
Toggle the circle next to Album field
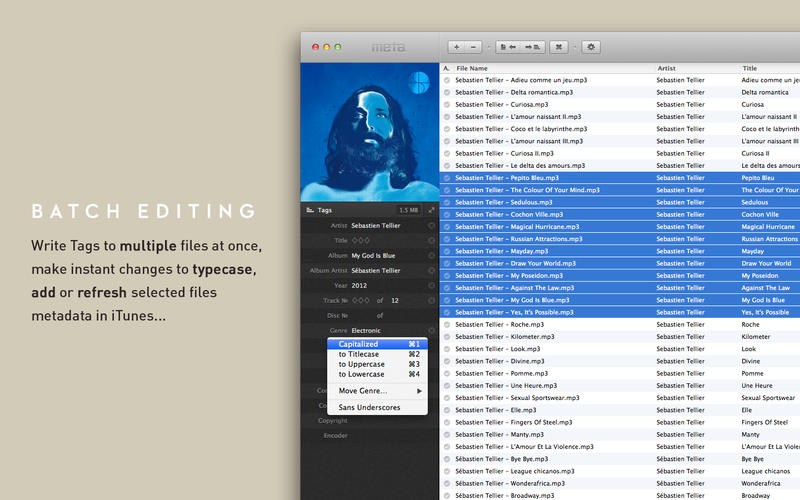(x=431, y=256)
